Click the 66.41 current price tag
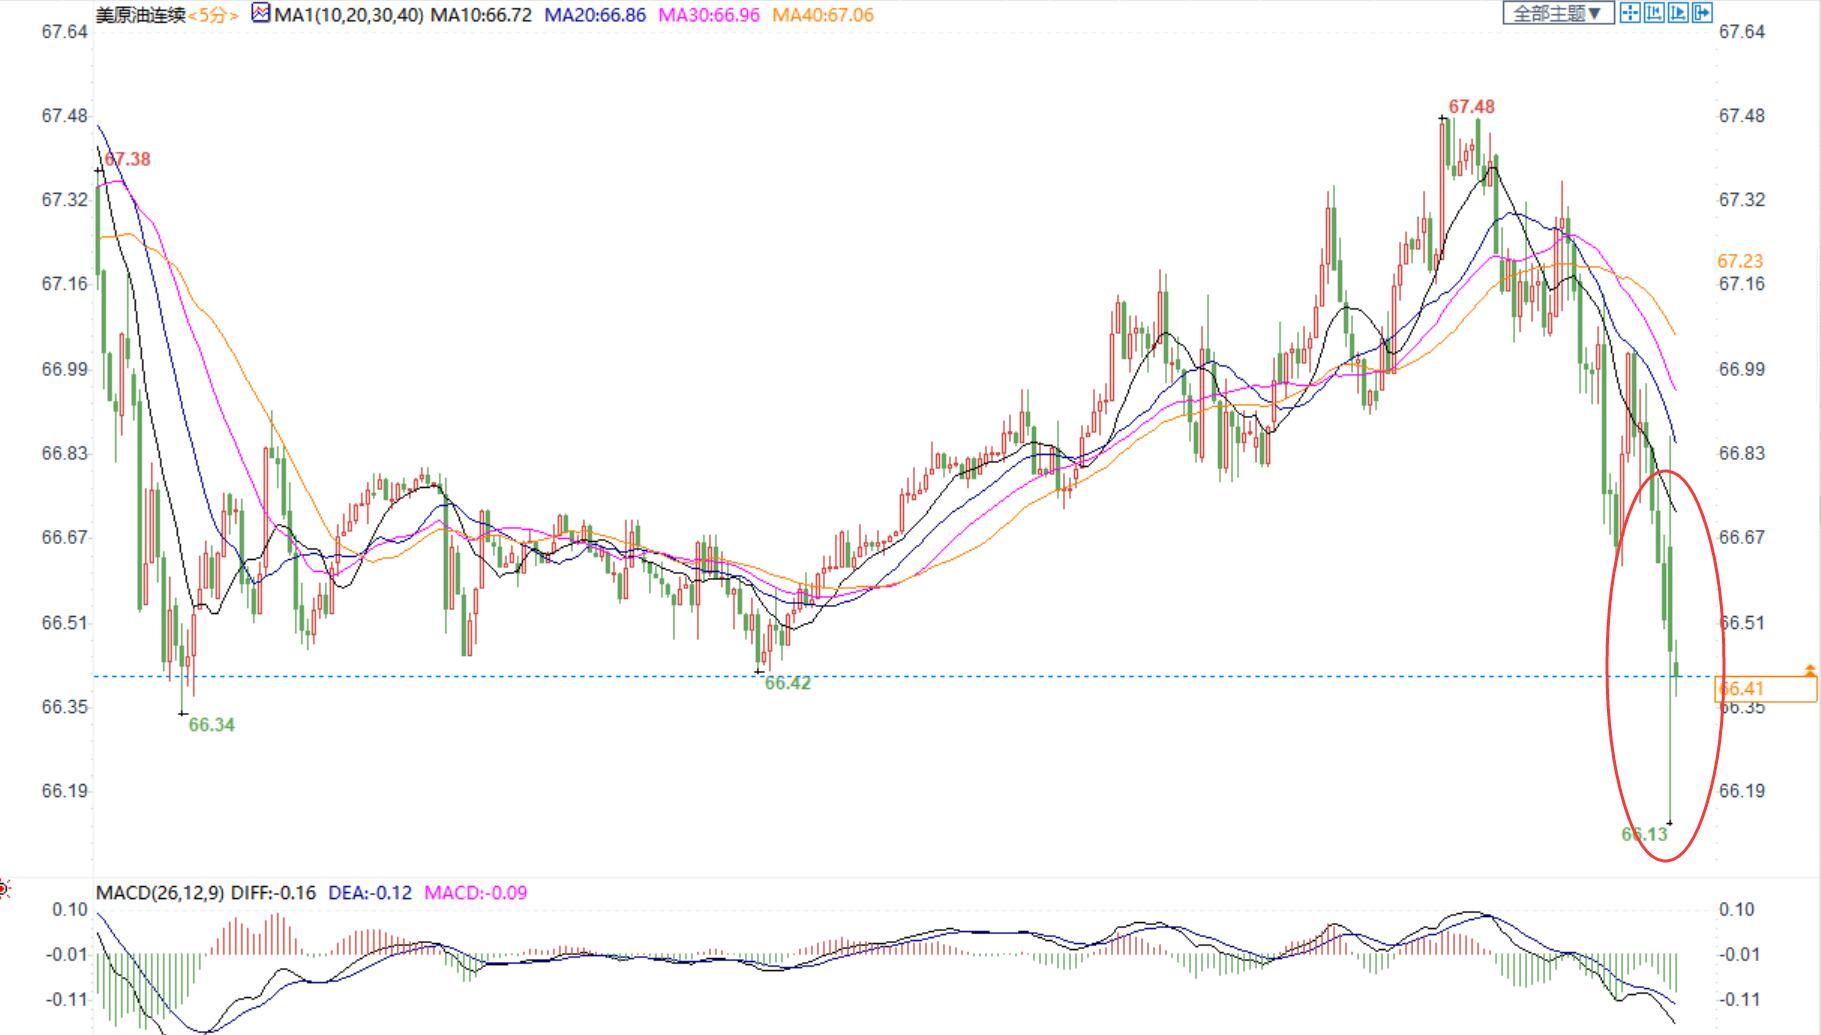 point(1765,688)
